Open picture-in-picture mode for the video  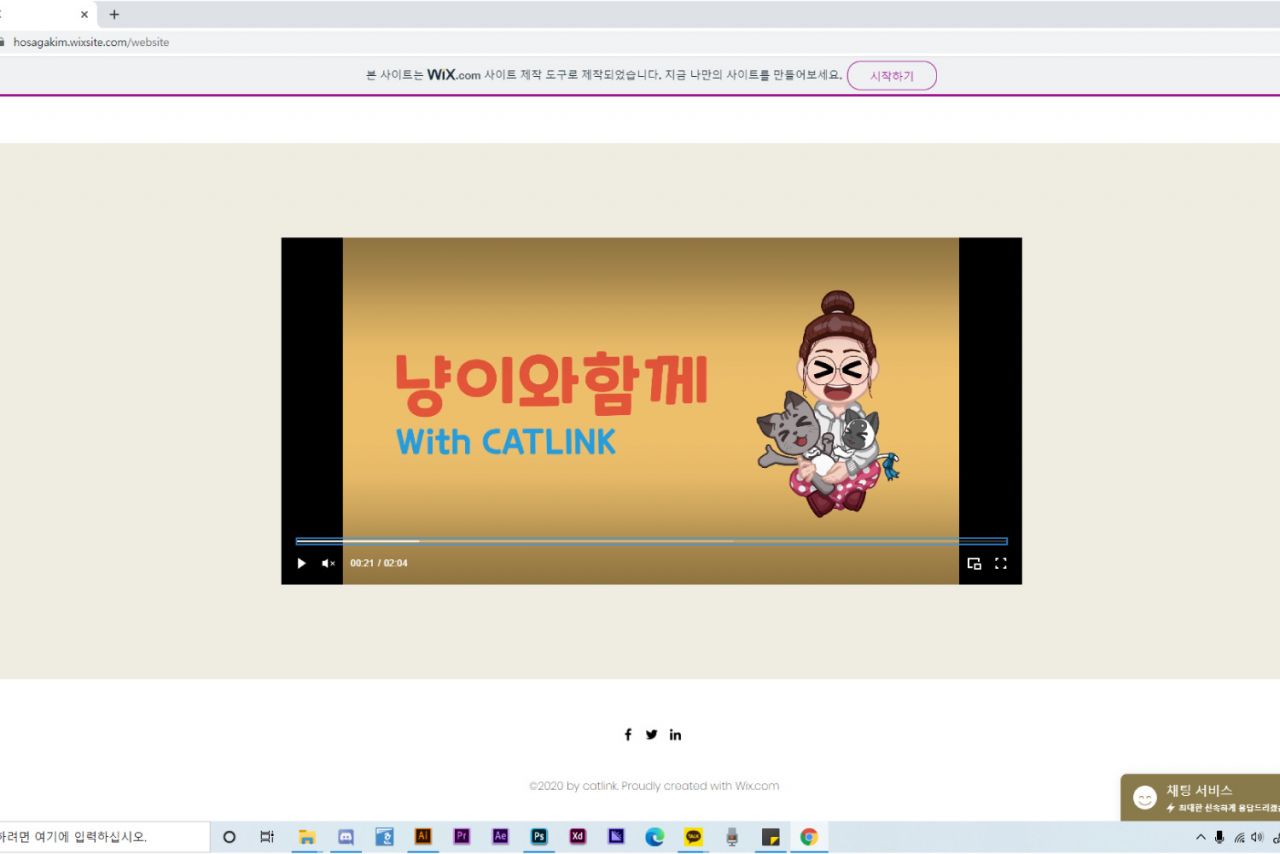tap(974, 563)
